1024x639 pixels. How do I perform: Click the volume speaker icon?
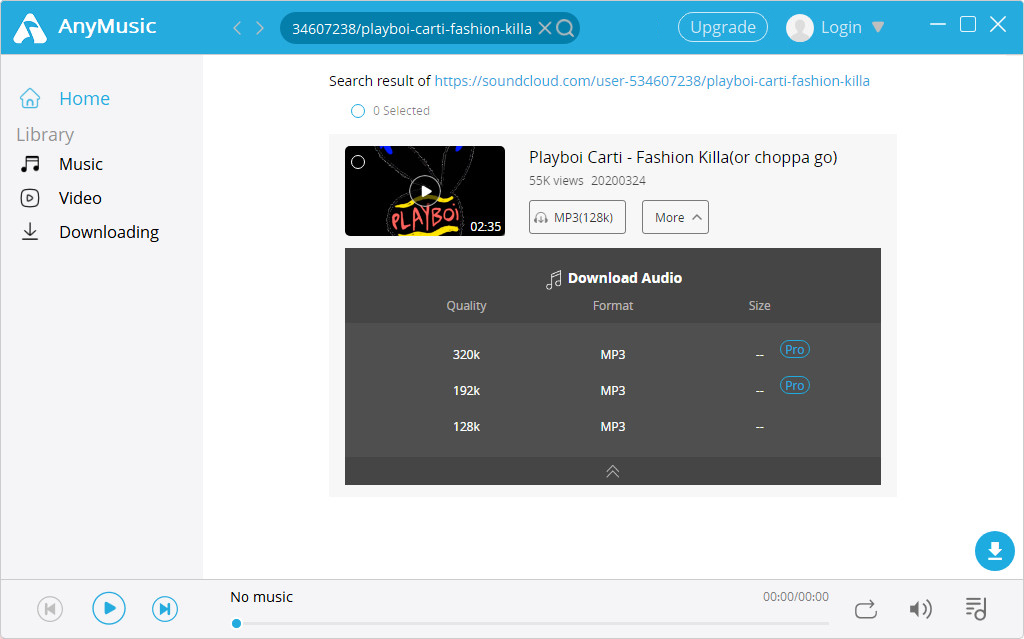[x=921, y=609]
